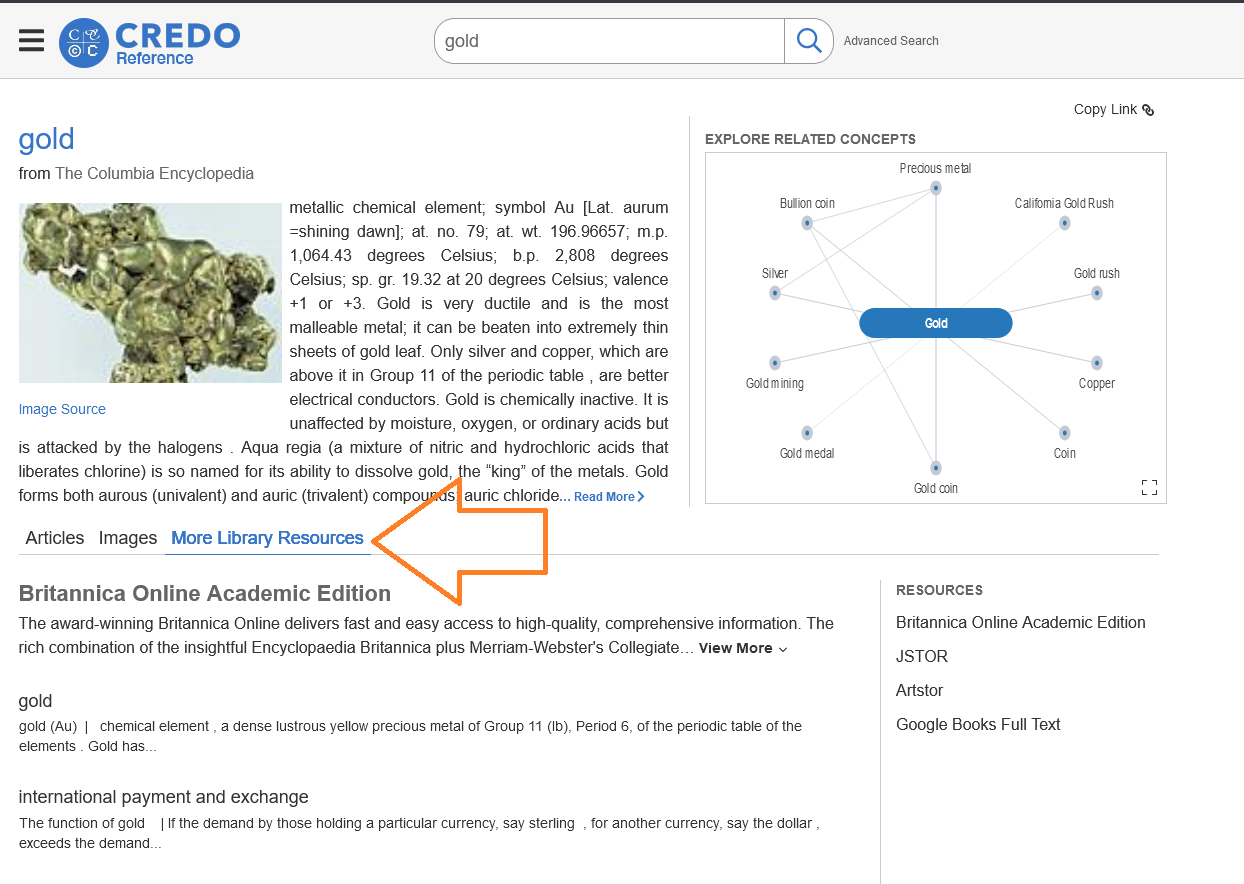This screenshot has width=1244, height=884.
Task: Select the California Gold Rush node dot
Action: pos(1065,223)
